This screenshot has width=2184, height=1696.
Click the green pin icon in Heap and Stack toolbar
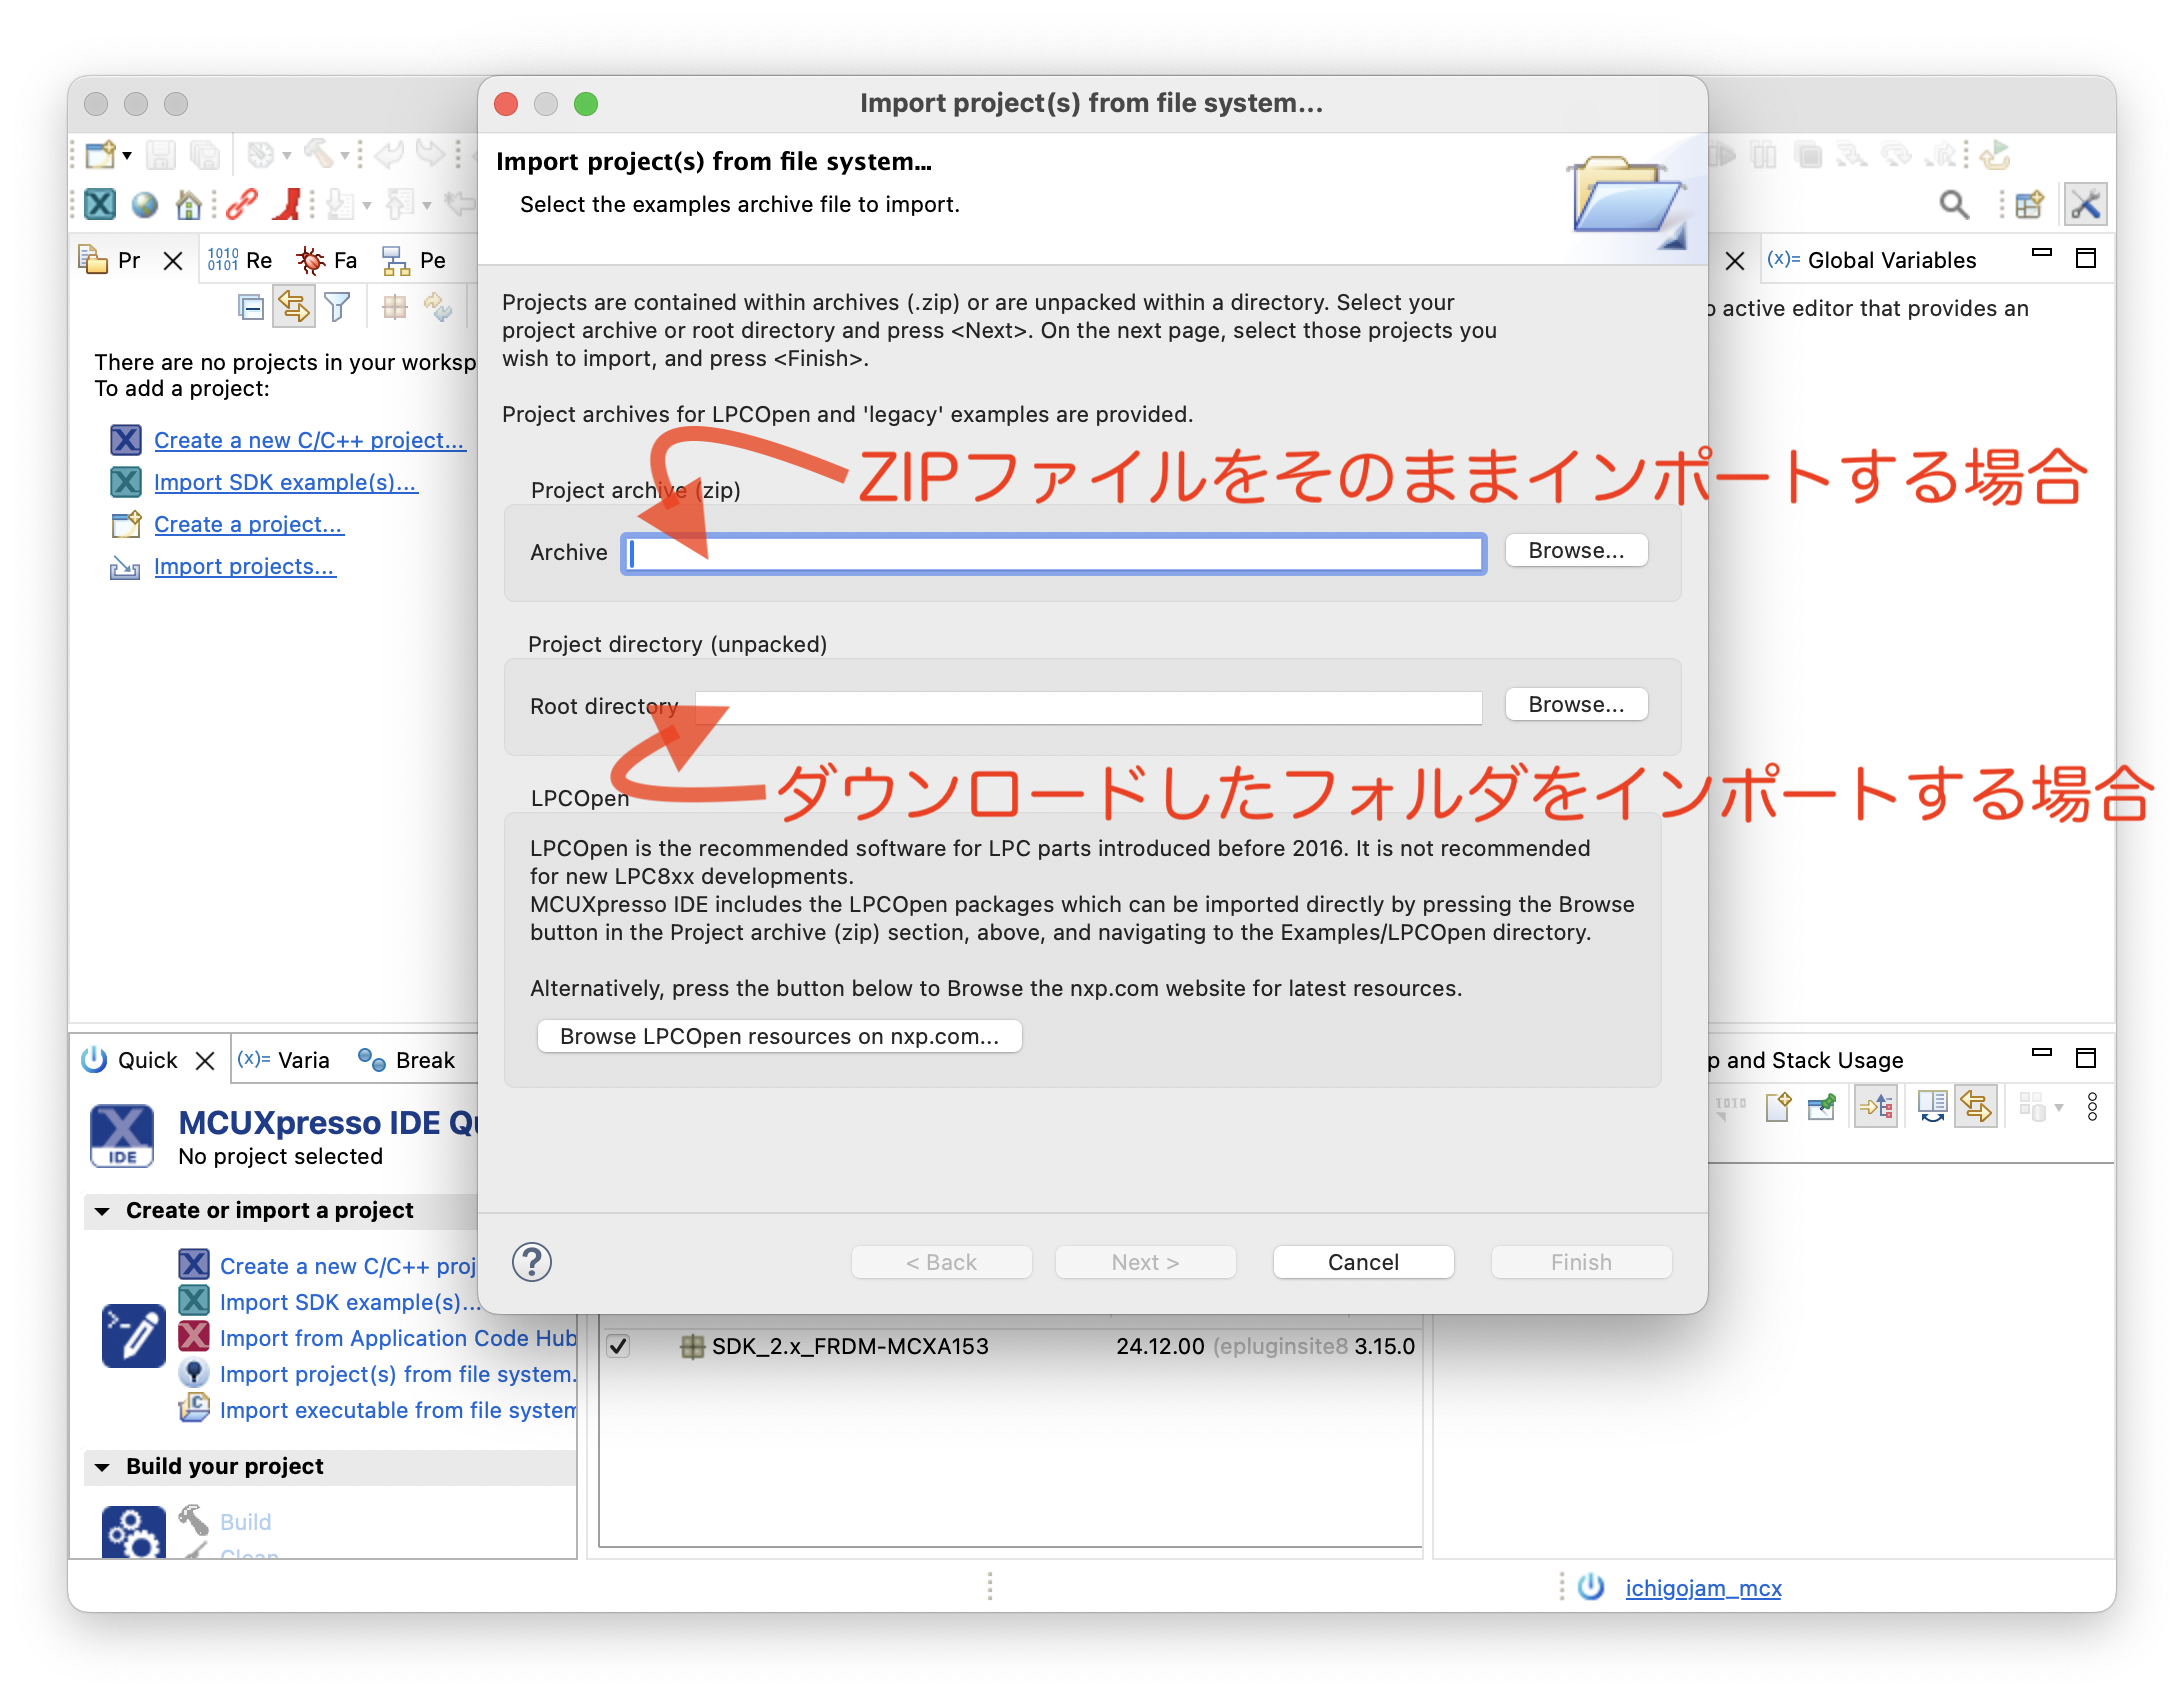tap(1822, 1107)
